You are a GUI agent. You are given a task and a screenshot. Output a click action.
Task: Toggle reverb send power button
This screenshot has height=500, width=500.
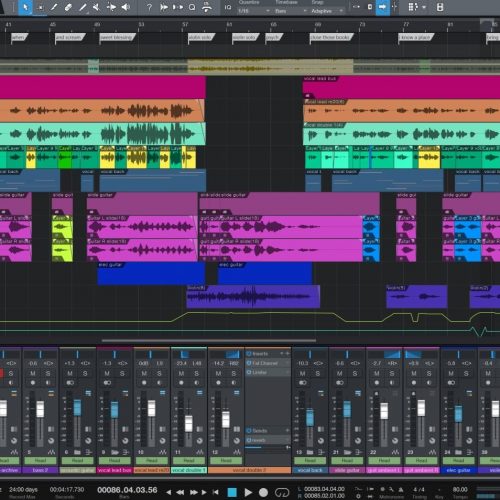coord(249,440)
